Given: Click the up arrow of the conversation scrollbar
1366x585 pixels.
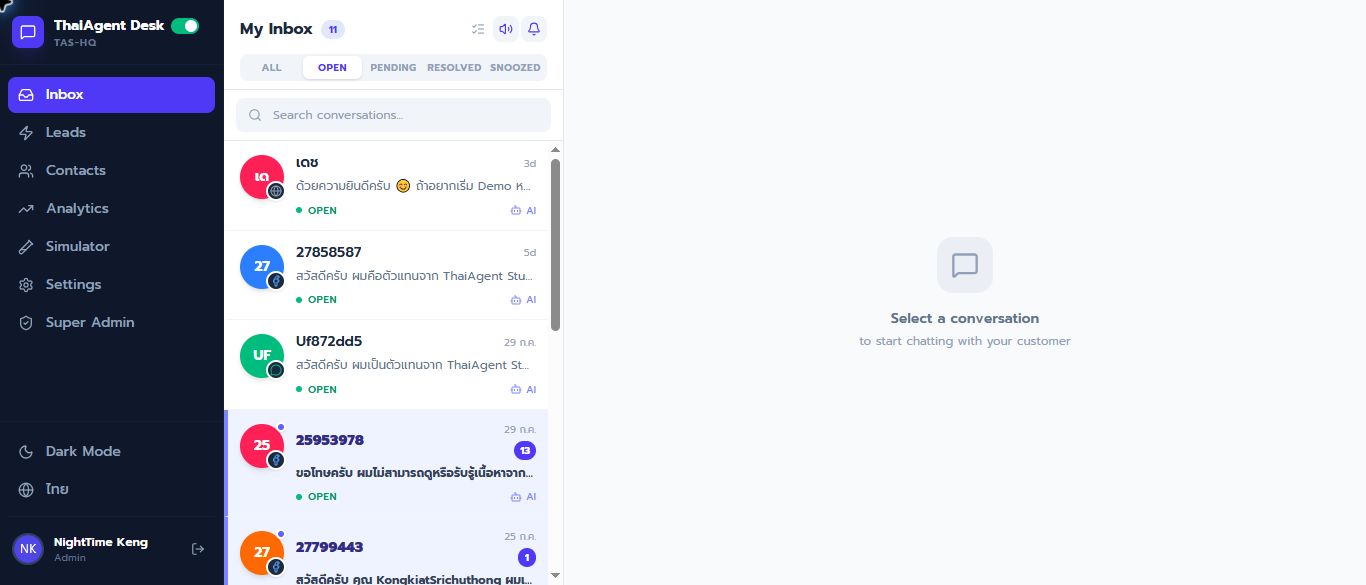Looking at the screenshot, I should click(x=556, y=150).
